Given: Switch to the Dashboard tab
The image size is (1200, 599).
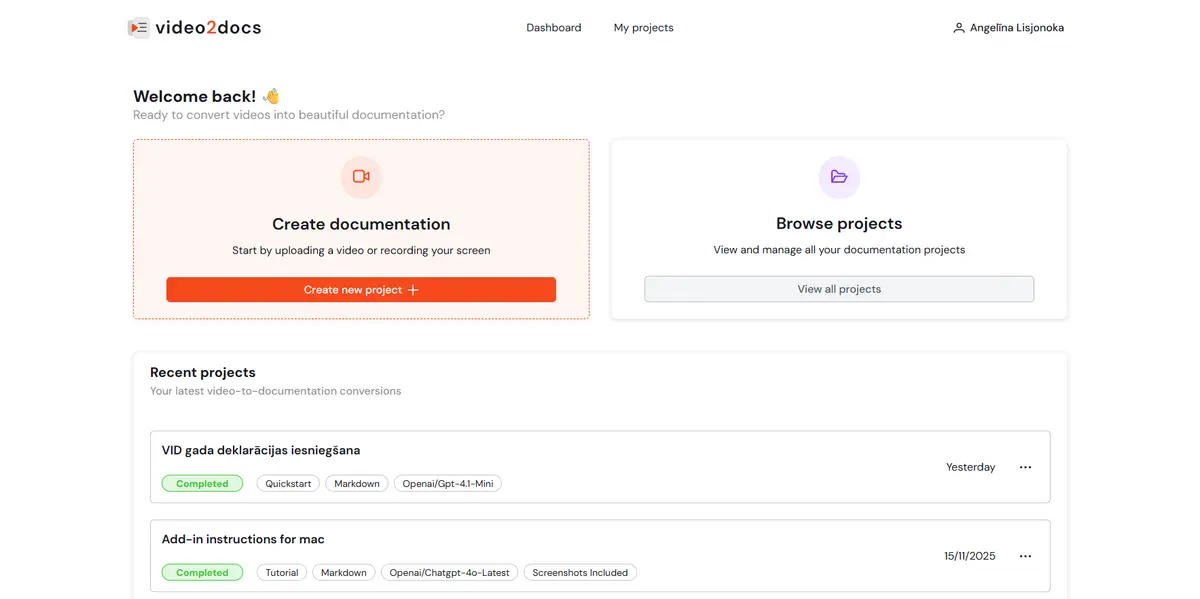Looking at the screenshot, I should pyautogui.click(x=553, y=27).
